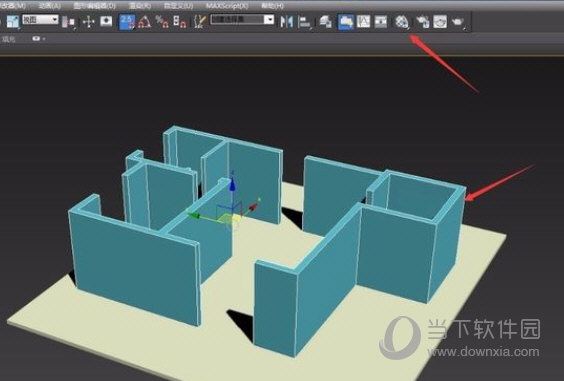
Task: Select the uniform Scale tool
Action: (13, 22)
